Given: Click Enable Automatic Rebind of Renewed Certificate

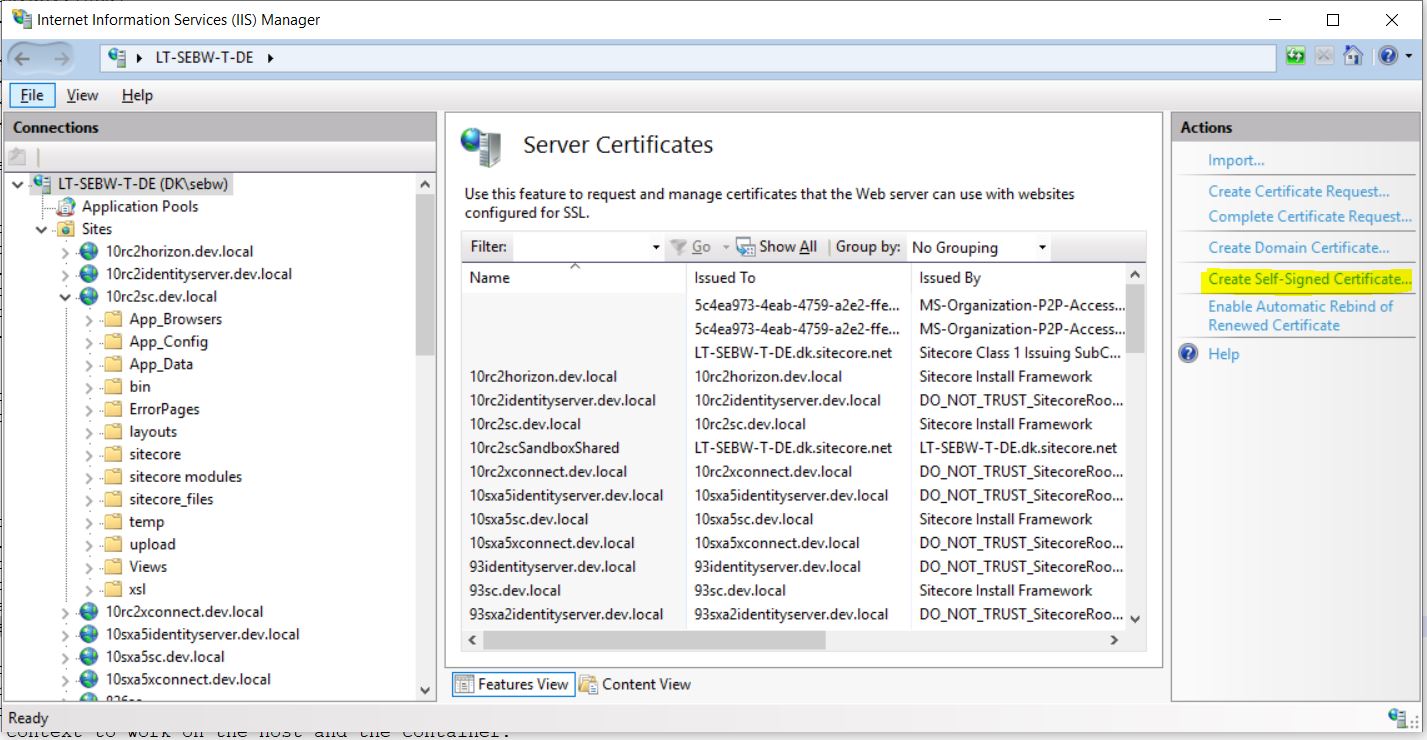Looking at the screenshot, I should point(1300,316).
